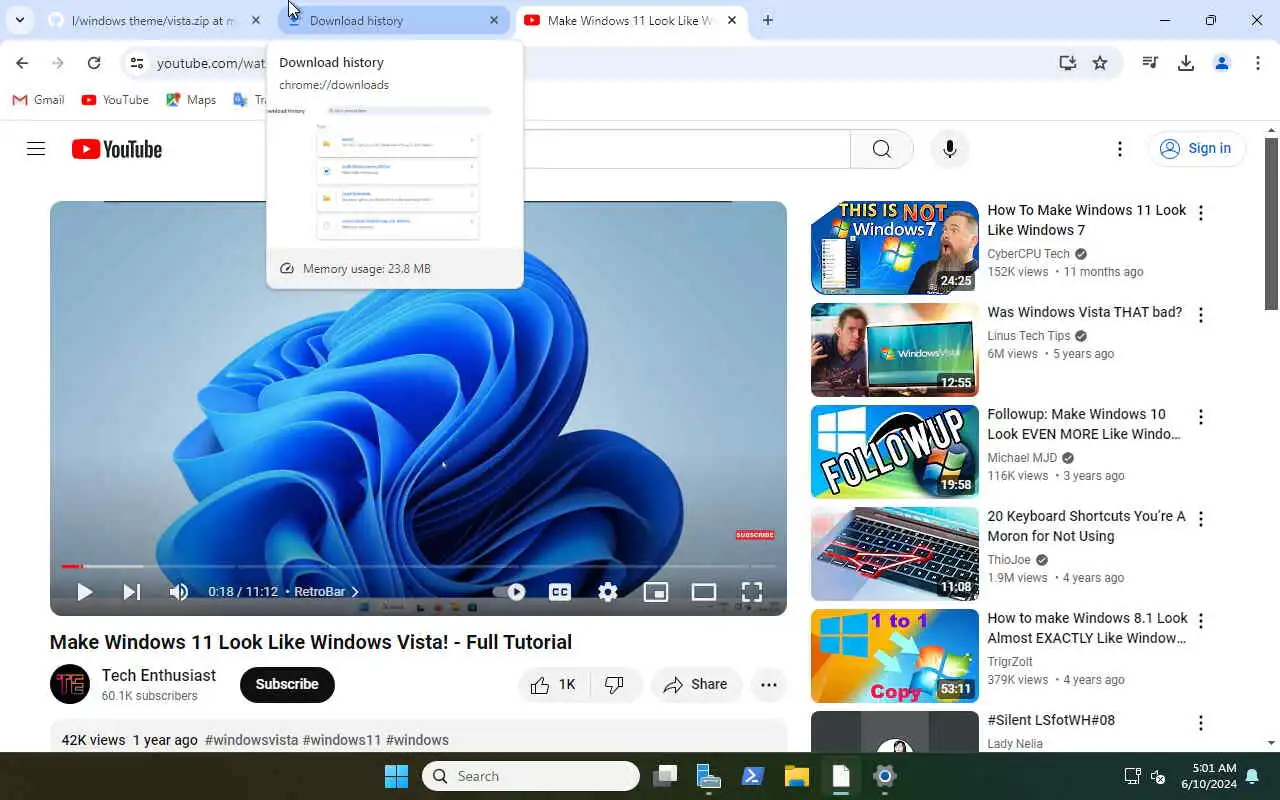Open options menu for Michael MJD video

(1201, 417)
